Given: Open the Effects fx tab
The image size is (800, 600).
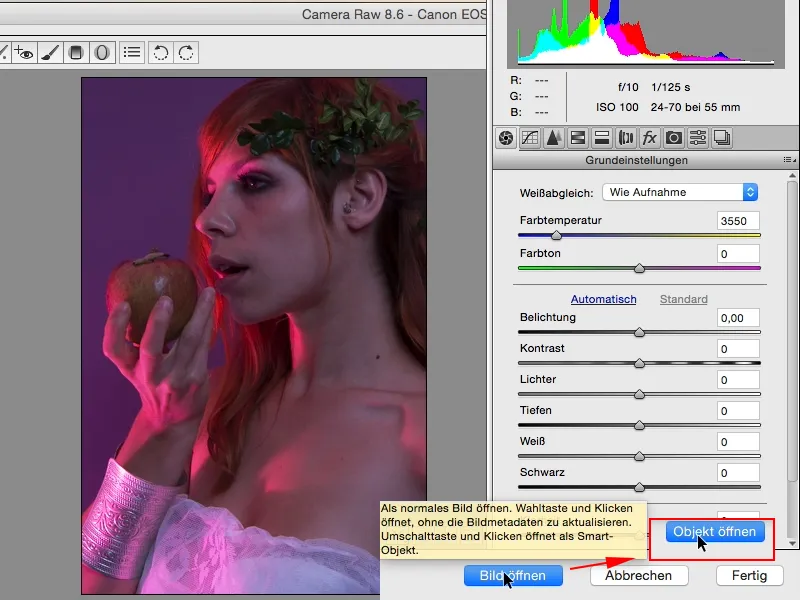Looking at the screenshot, I should (649, 138).
